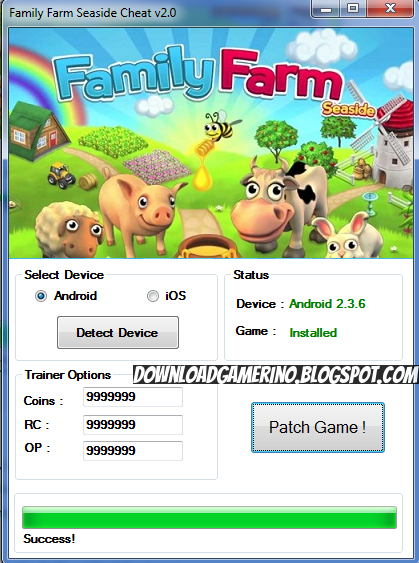Close the Family Farm Seaside Cheat window
The width and height of the screenshot is (419, 563).
point(390,9)
